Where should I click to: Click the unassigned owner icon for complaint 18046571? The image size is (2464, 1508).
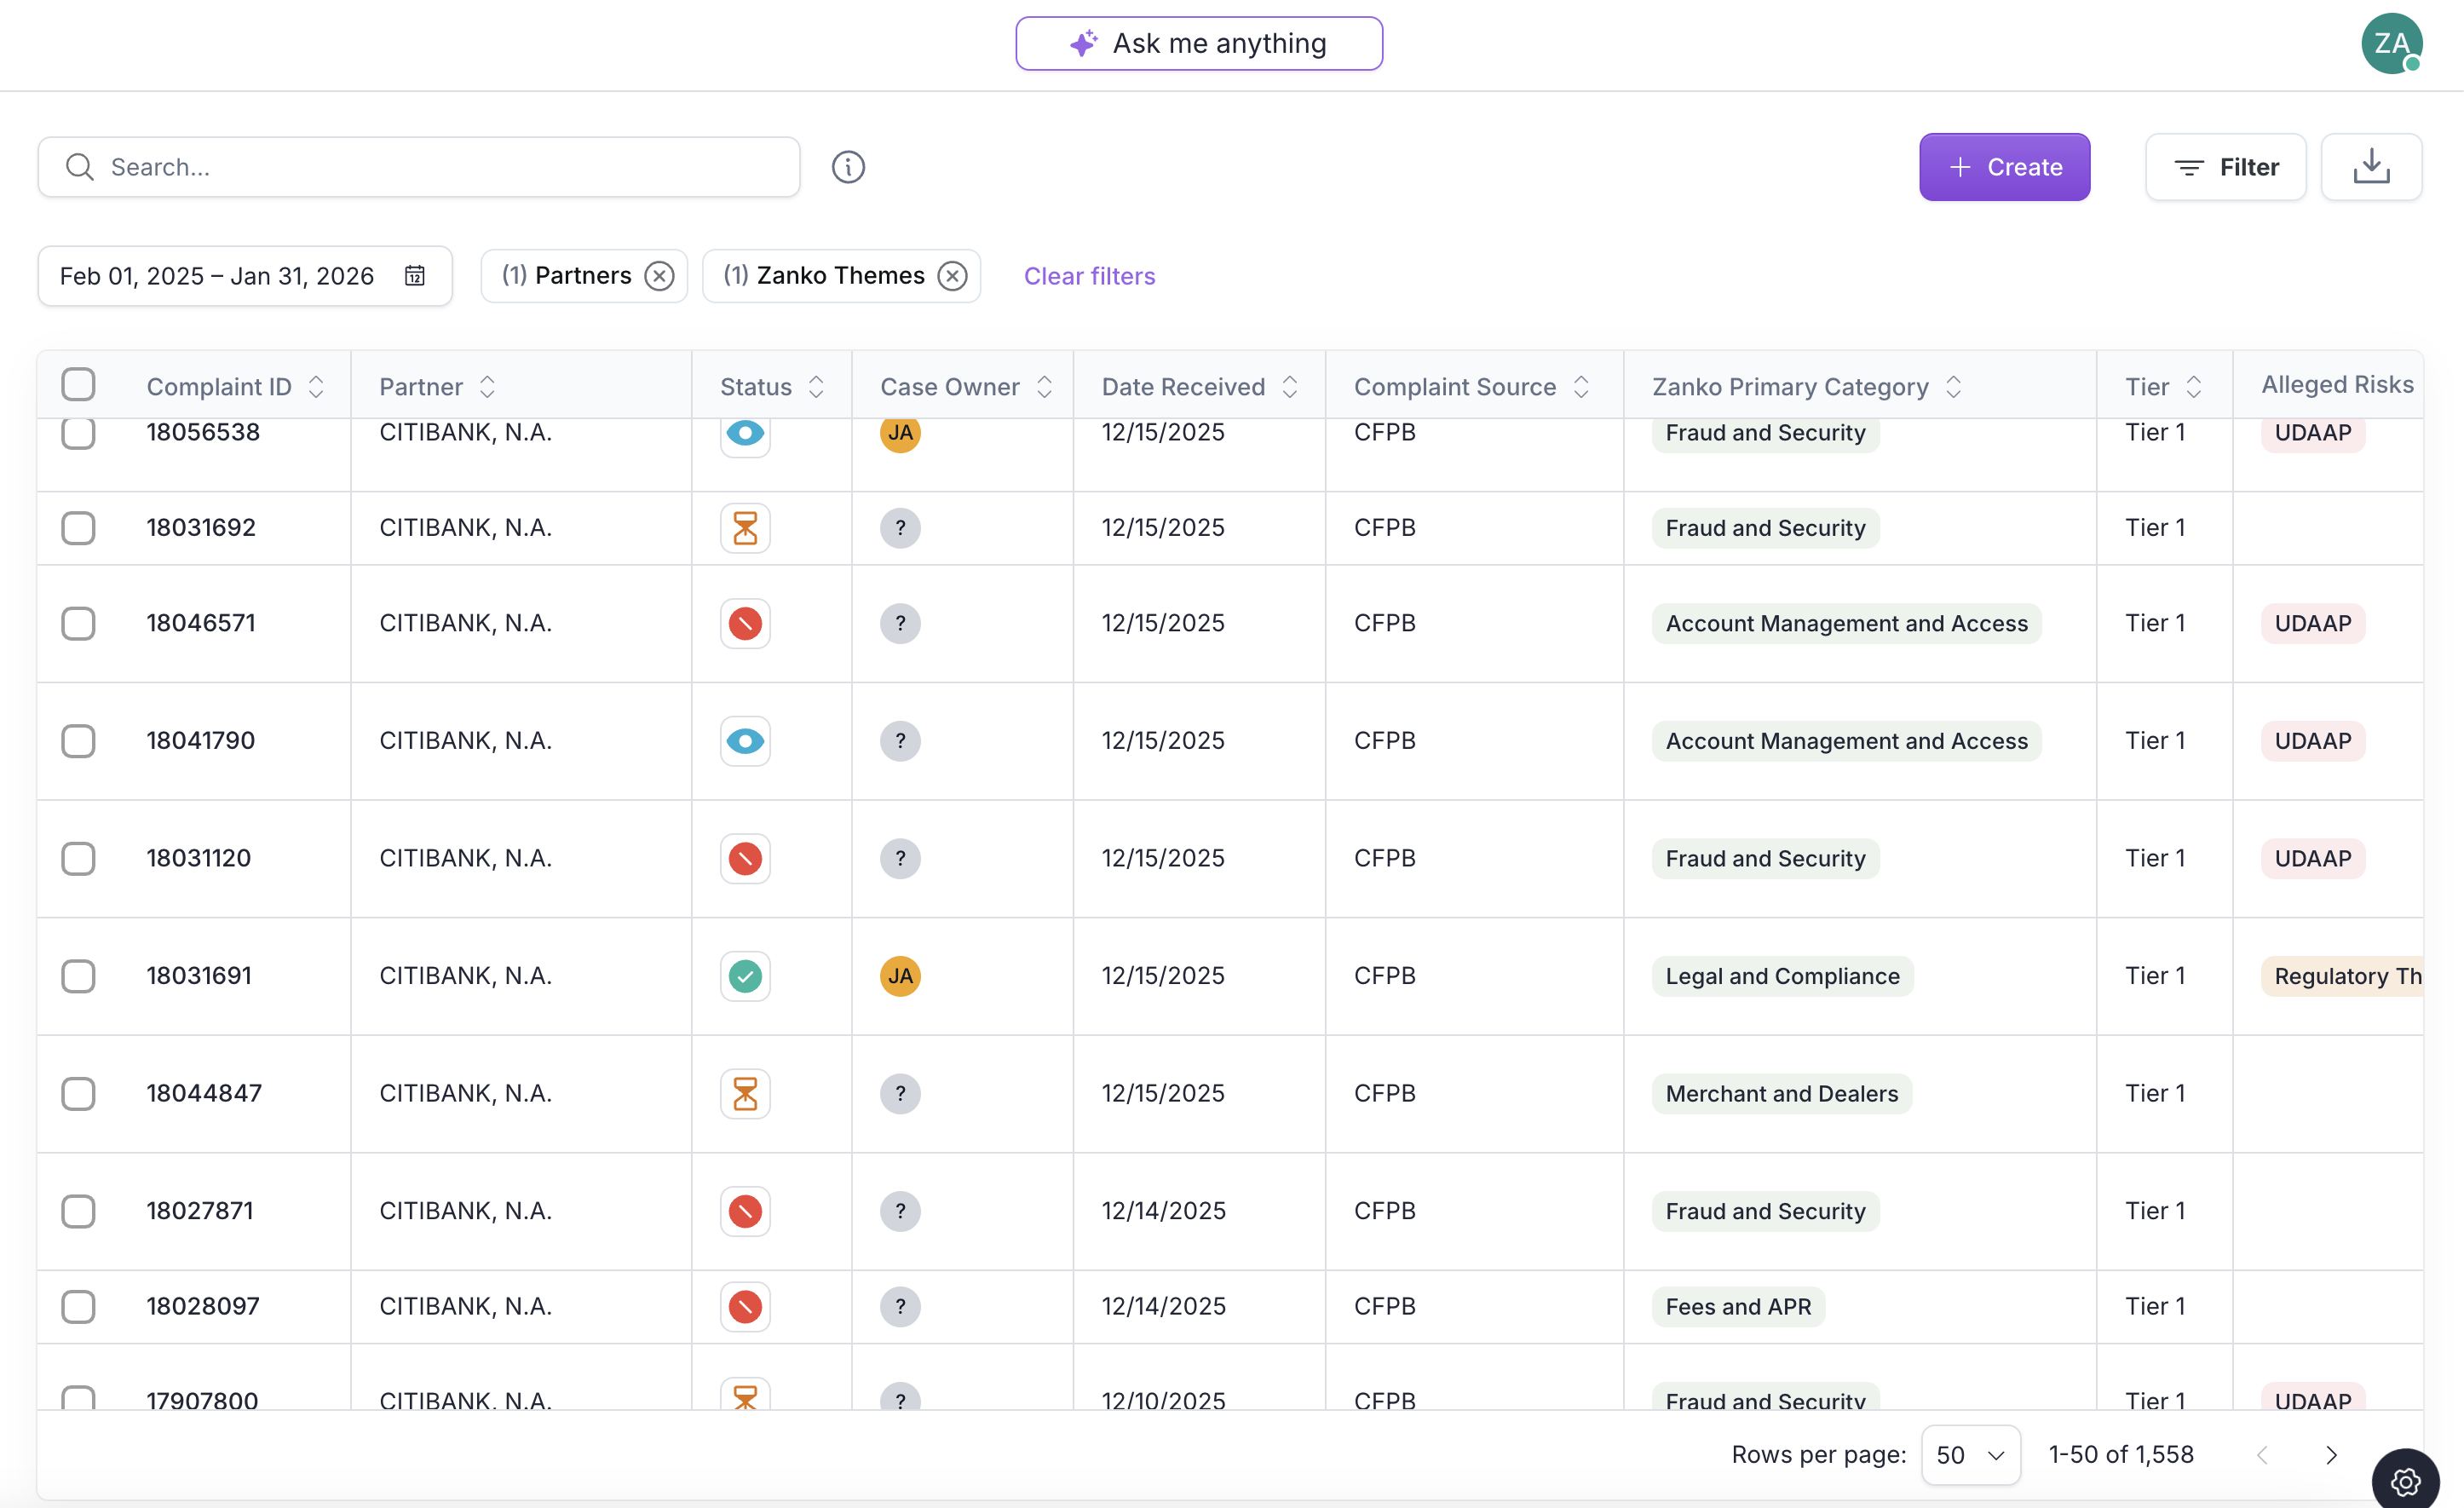901,623
